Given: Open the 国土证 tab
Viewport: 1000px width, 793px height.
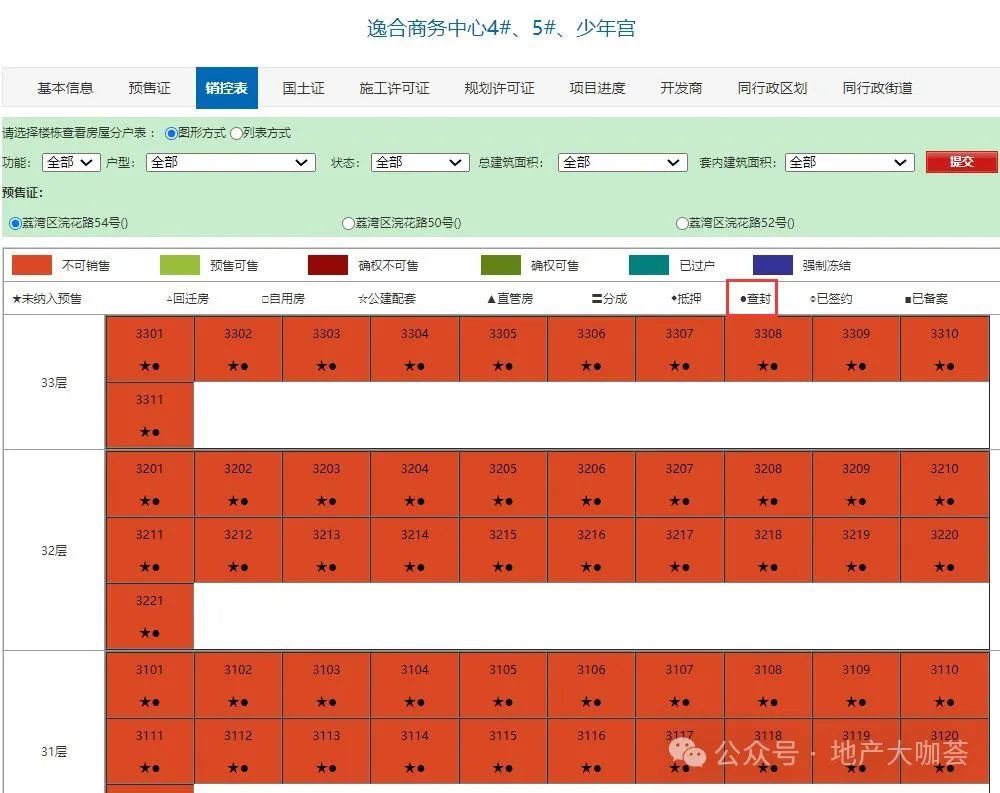Looking at the screenshot, I should pyautogui.click(x=304, y=88).
